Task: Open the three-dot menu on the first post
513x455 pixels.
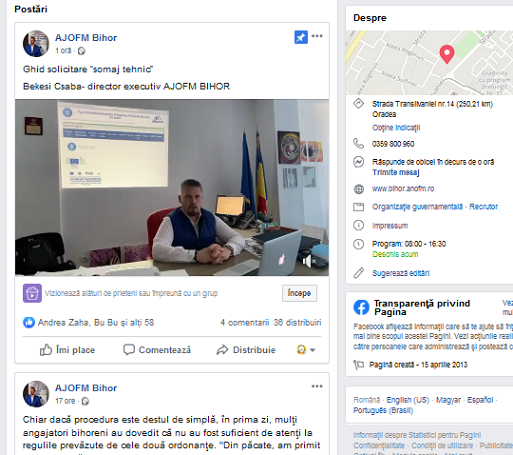Action: [x=317, y=36]
